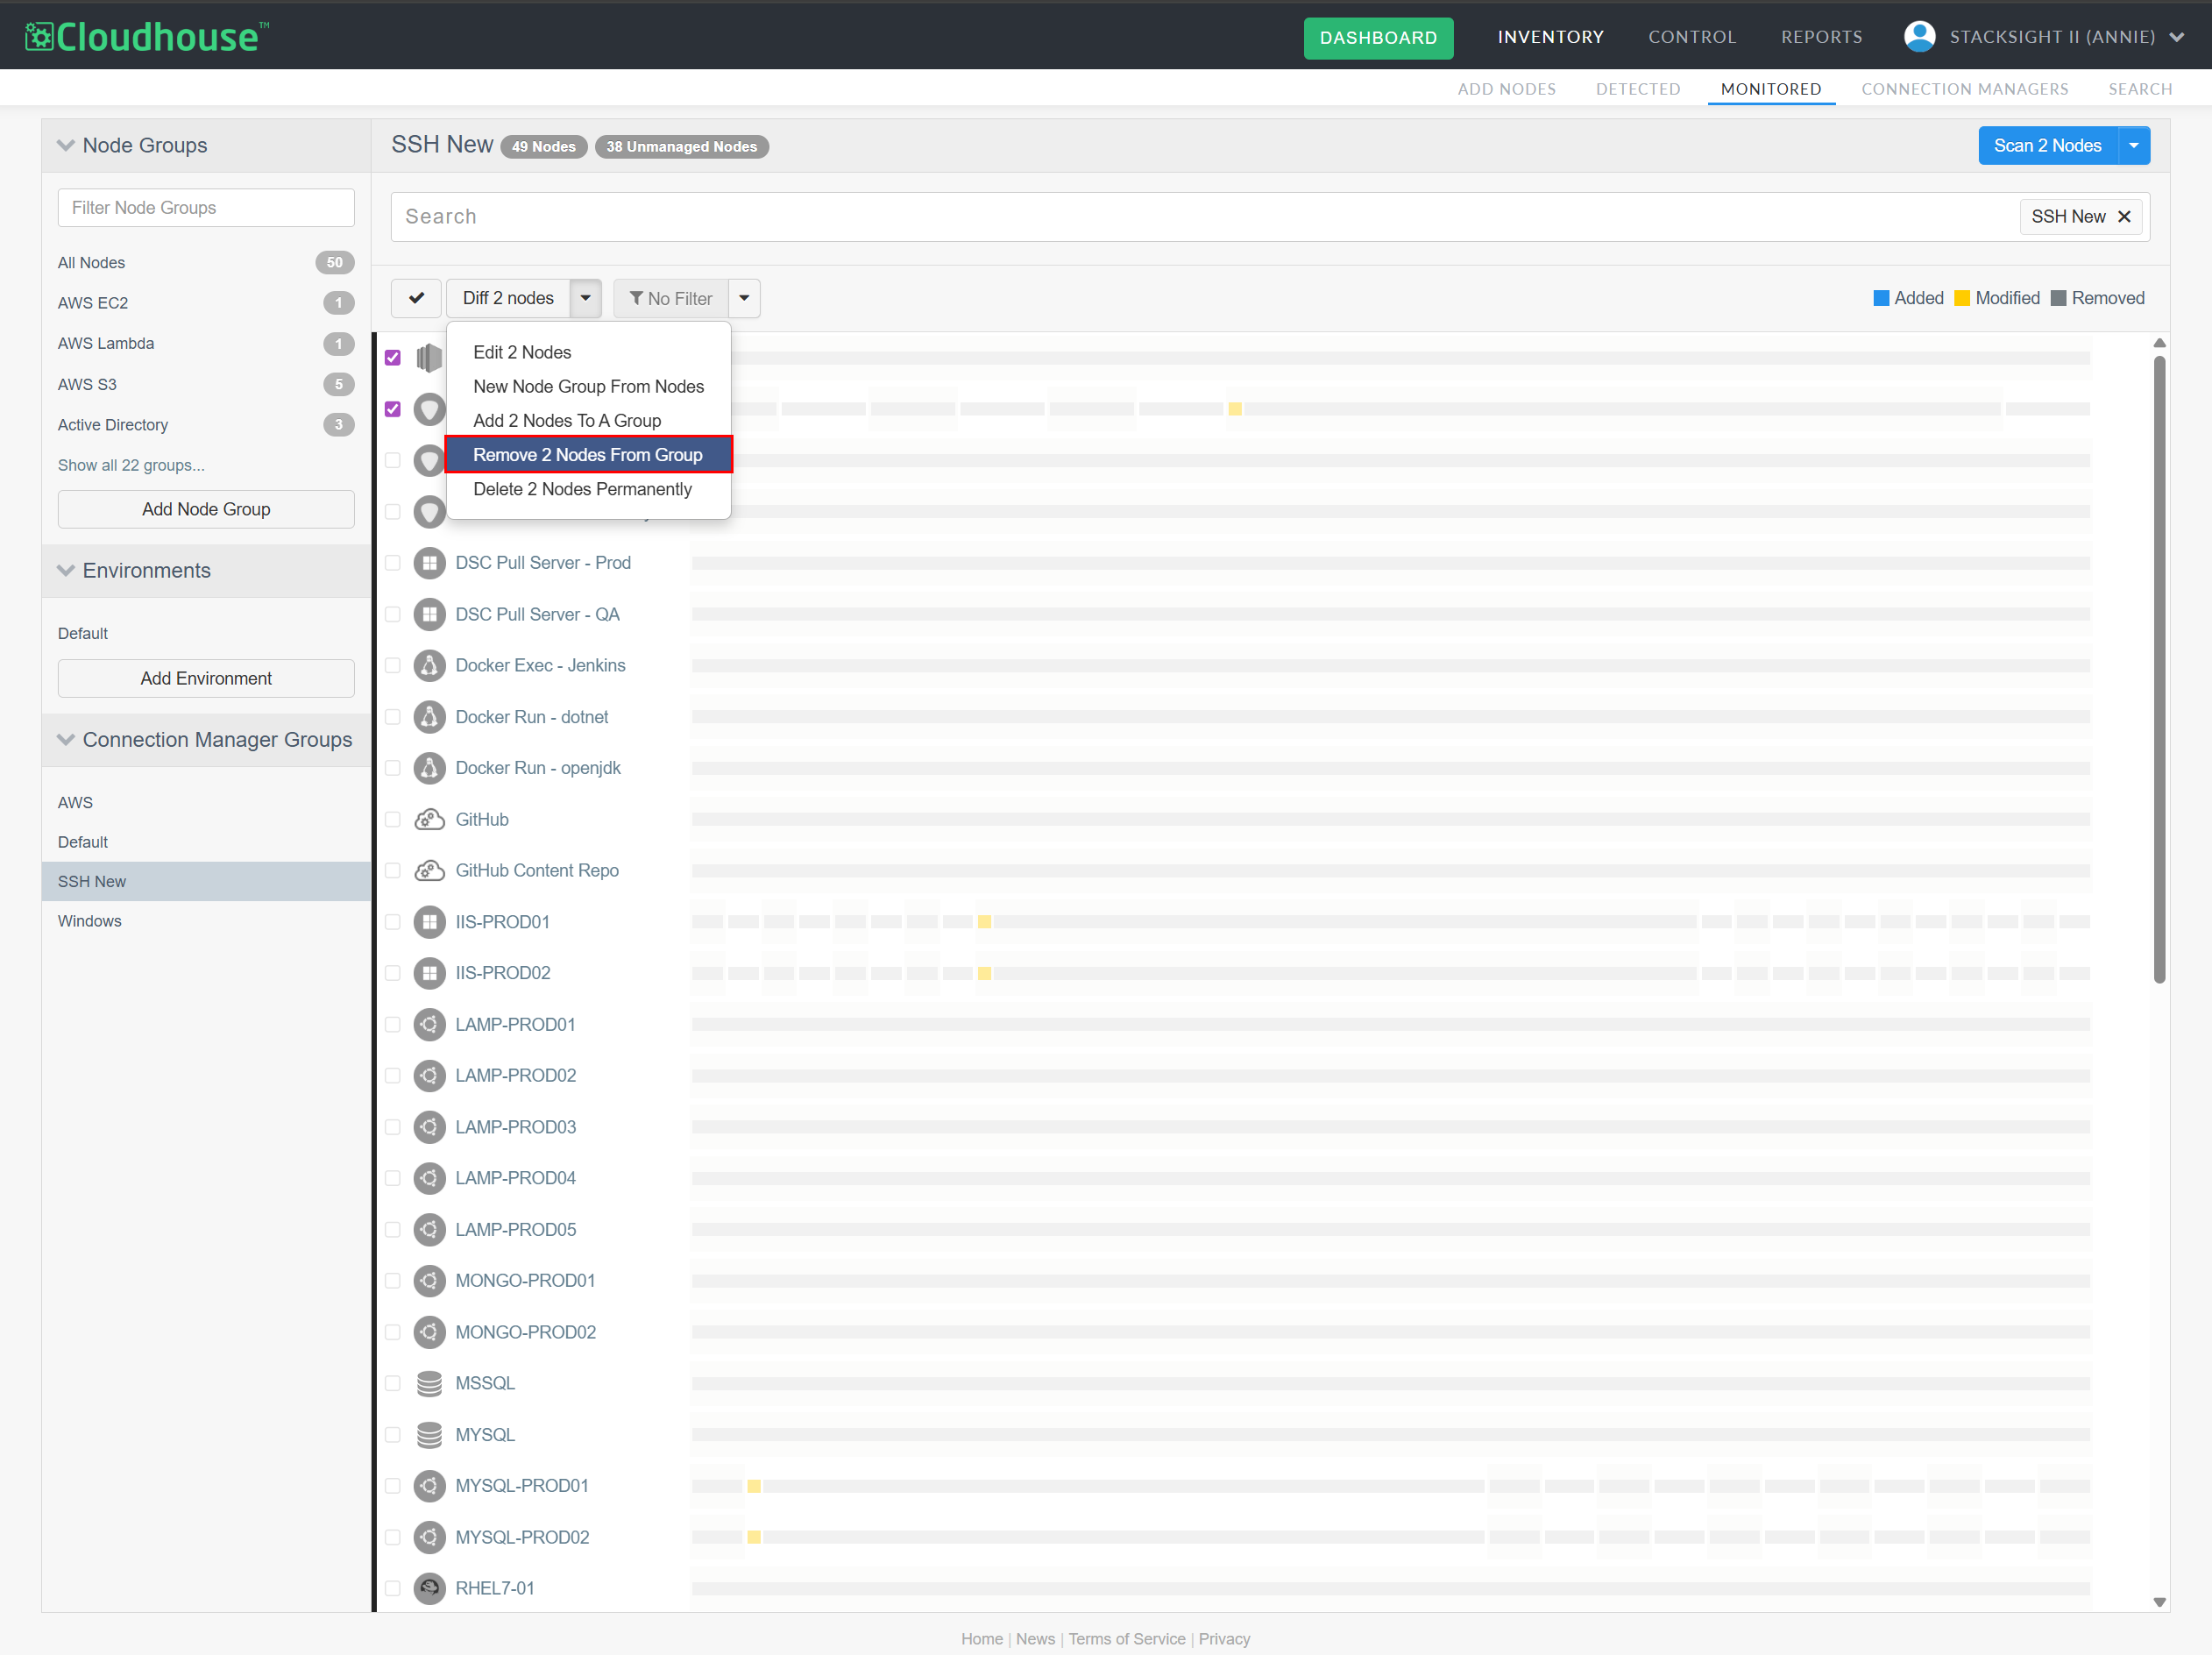The image size is (2212, 1655).
Task: Click the select-all checkmark button
Action: click(416, 298)
